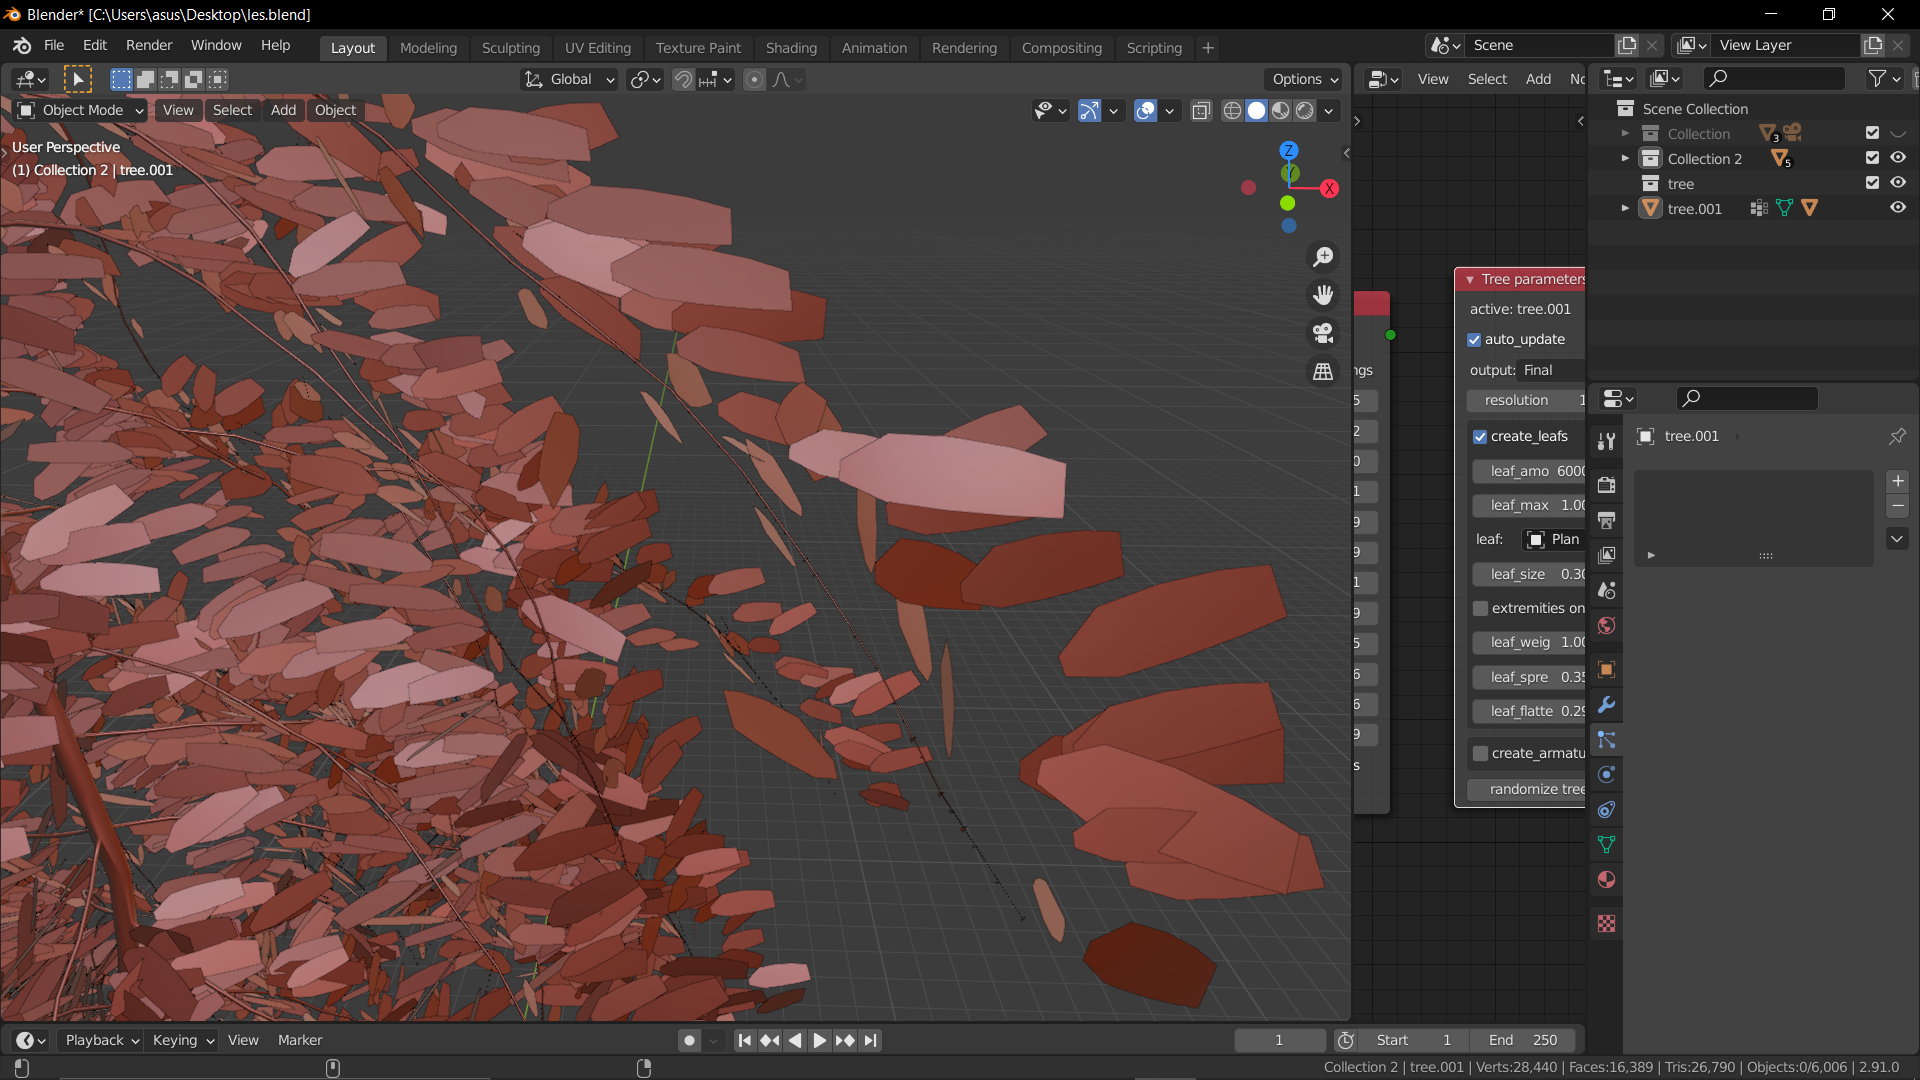The image size is (1920, 1080).
Task: Open the Particle properties tab
Action: [1606, 740]
